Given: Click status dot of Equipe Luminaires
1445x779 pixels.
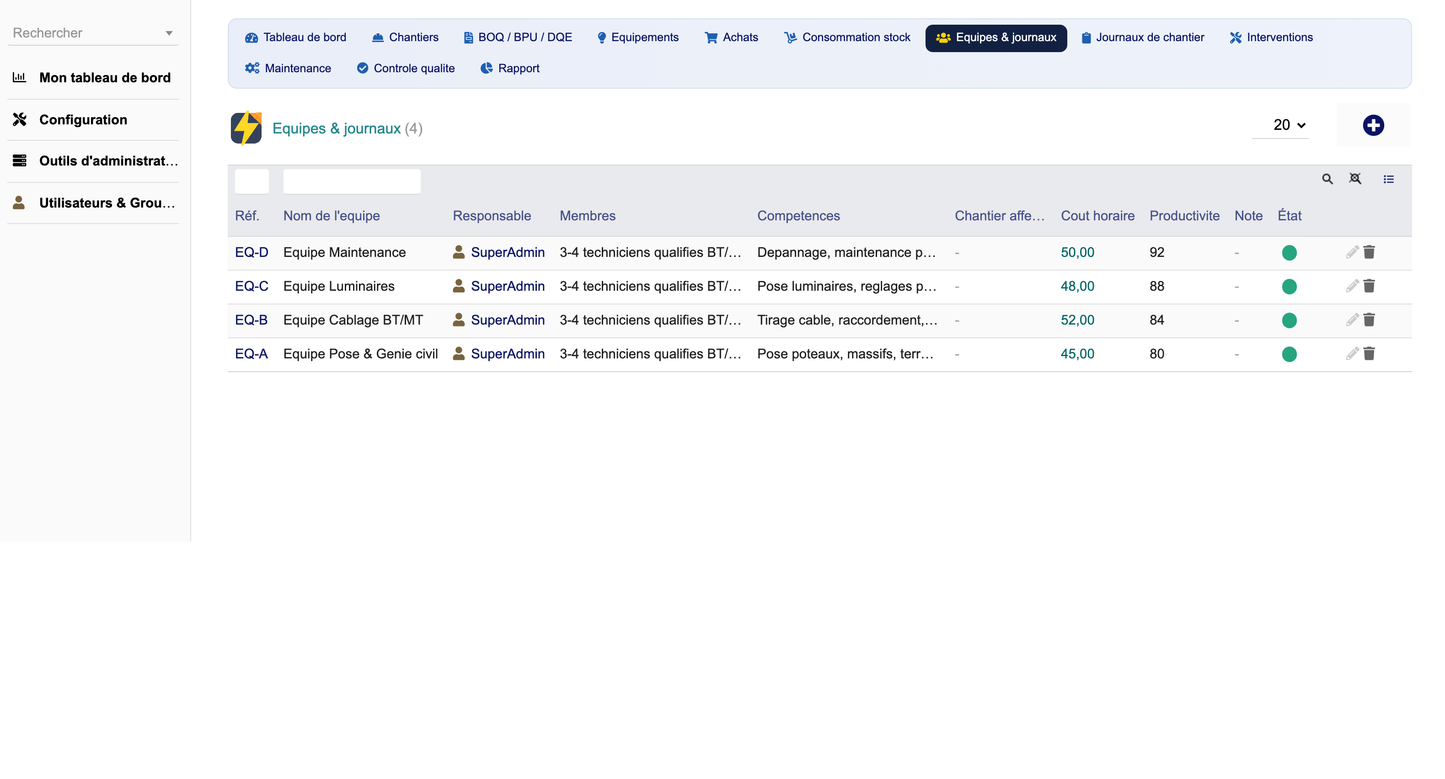Looking at the screenshot, I should [1289, 287].
